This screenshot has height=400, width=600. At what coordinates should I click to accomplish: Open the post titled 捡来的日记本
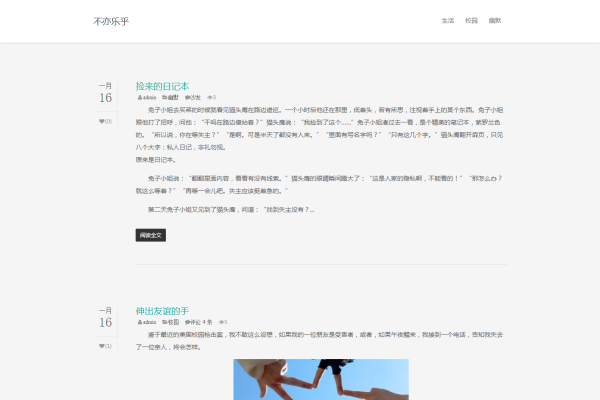coord(162,86)
